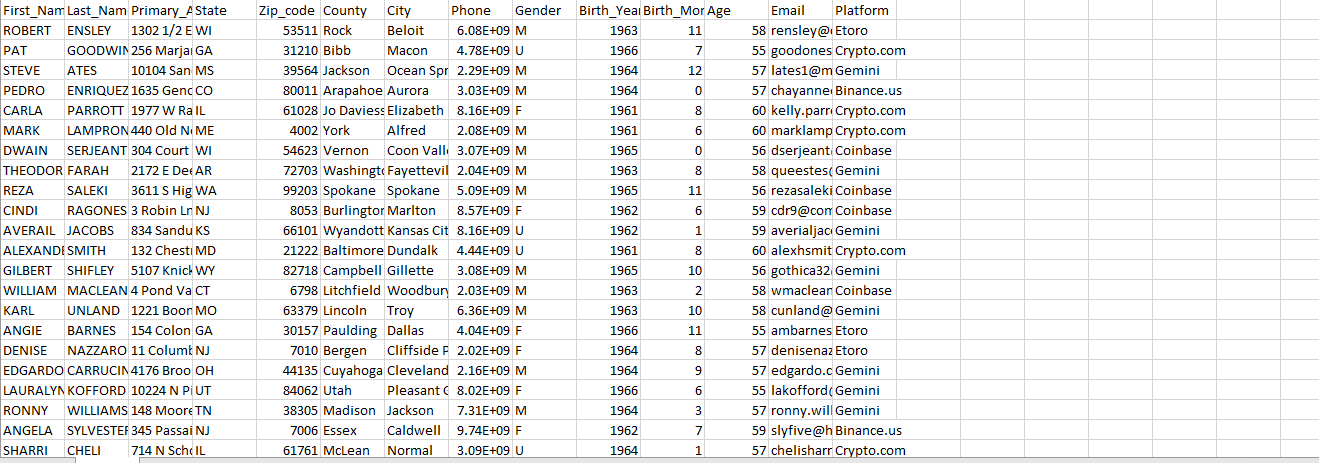Screen dimensions: 1319x463
Task: Select the Platform column header cell
Action: coord(864,10)
